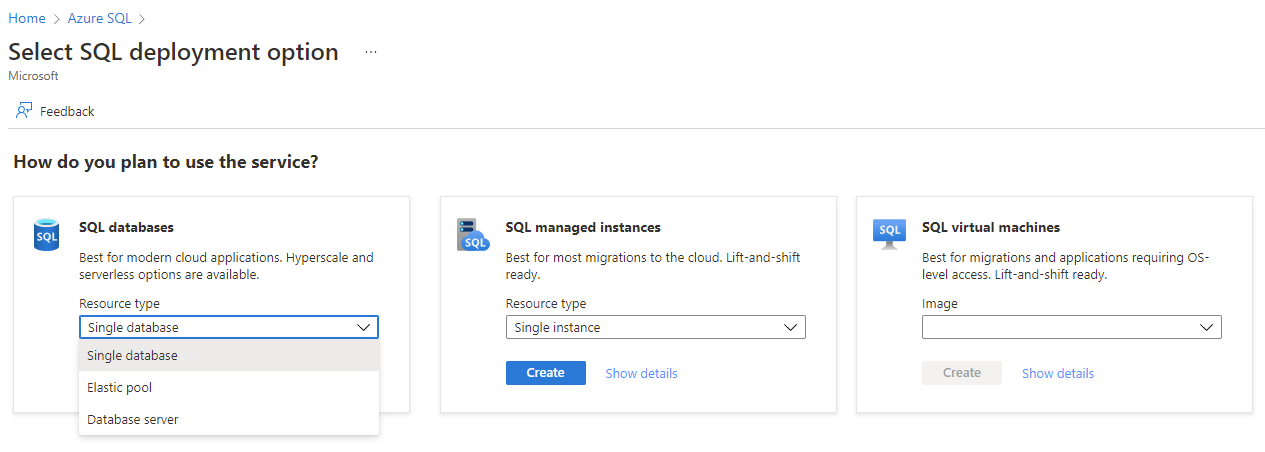
Task: Click the SQL databases cylinder icon
Action: click(46, 235)
